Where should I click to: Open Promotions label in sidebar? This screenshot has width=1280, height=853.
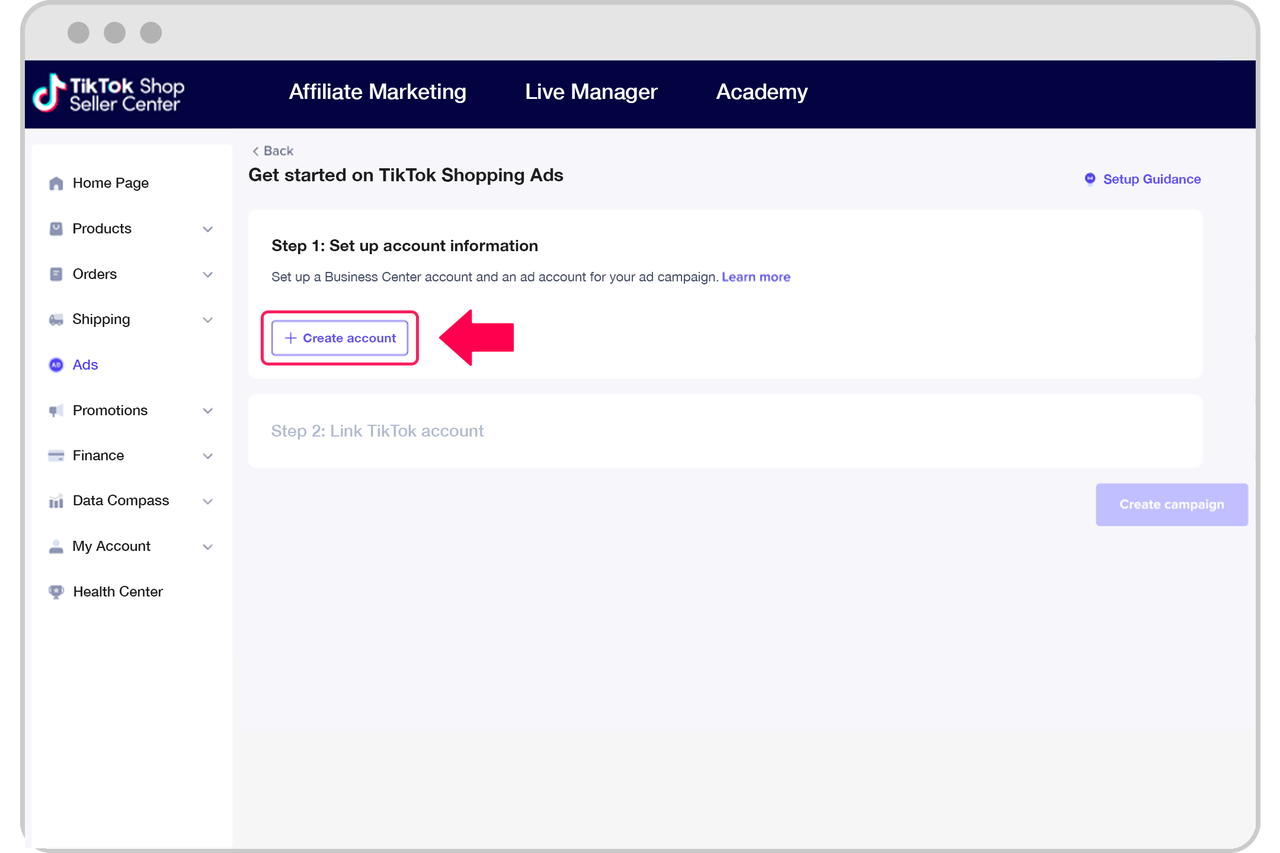coord(110,411)
